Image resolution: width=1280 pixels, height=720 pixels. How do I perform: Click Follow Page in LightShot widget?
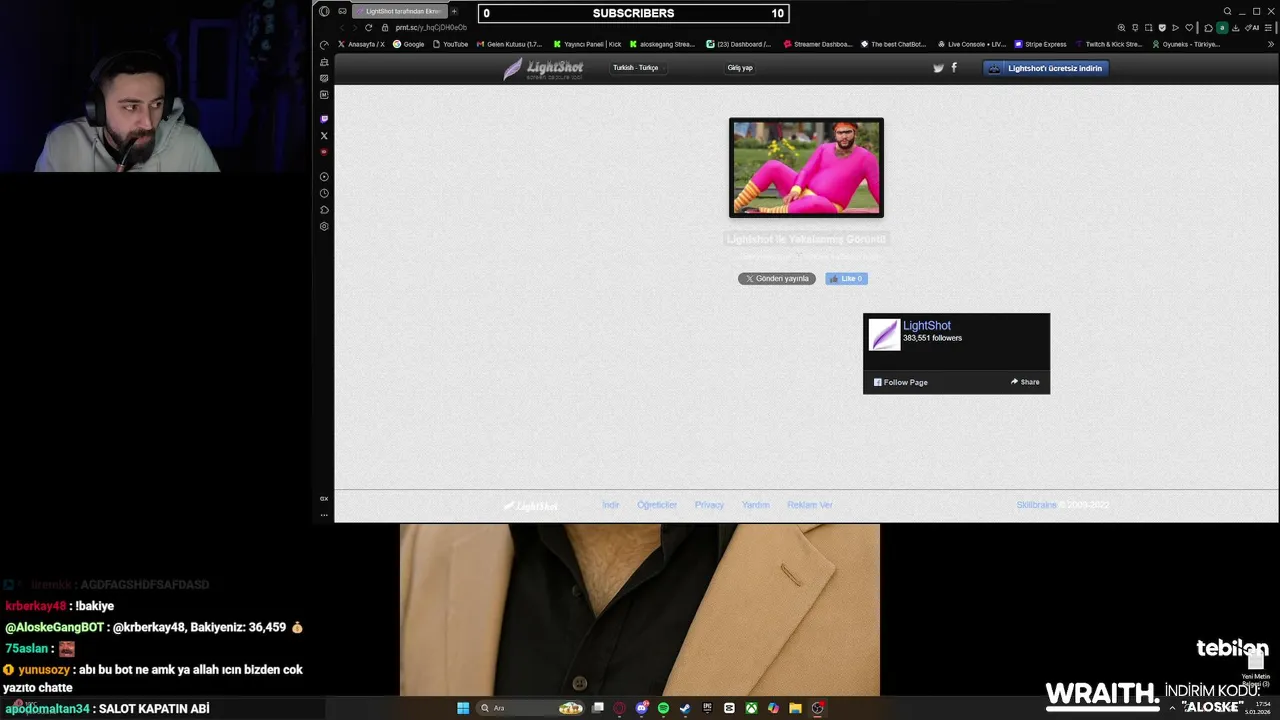click(901, 382)
